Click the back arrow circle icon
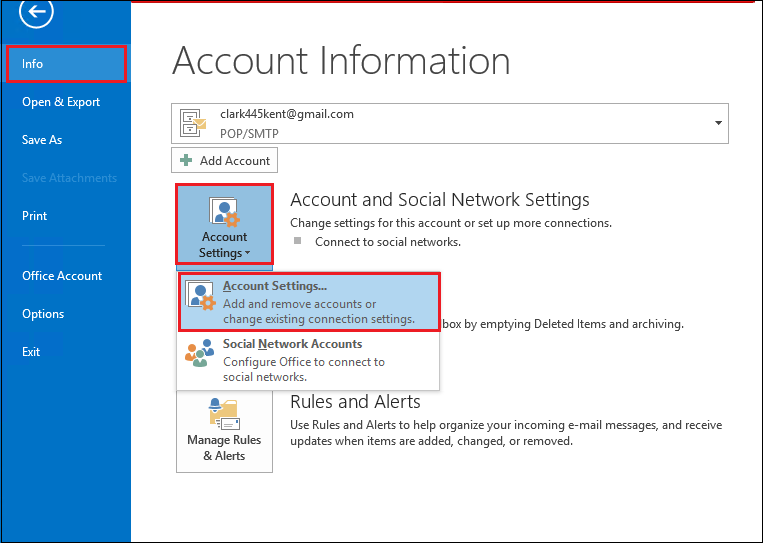764x543 pixels. (36, 11)
